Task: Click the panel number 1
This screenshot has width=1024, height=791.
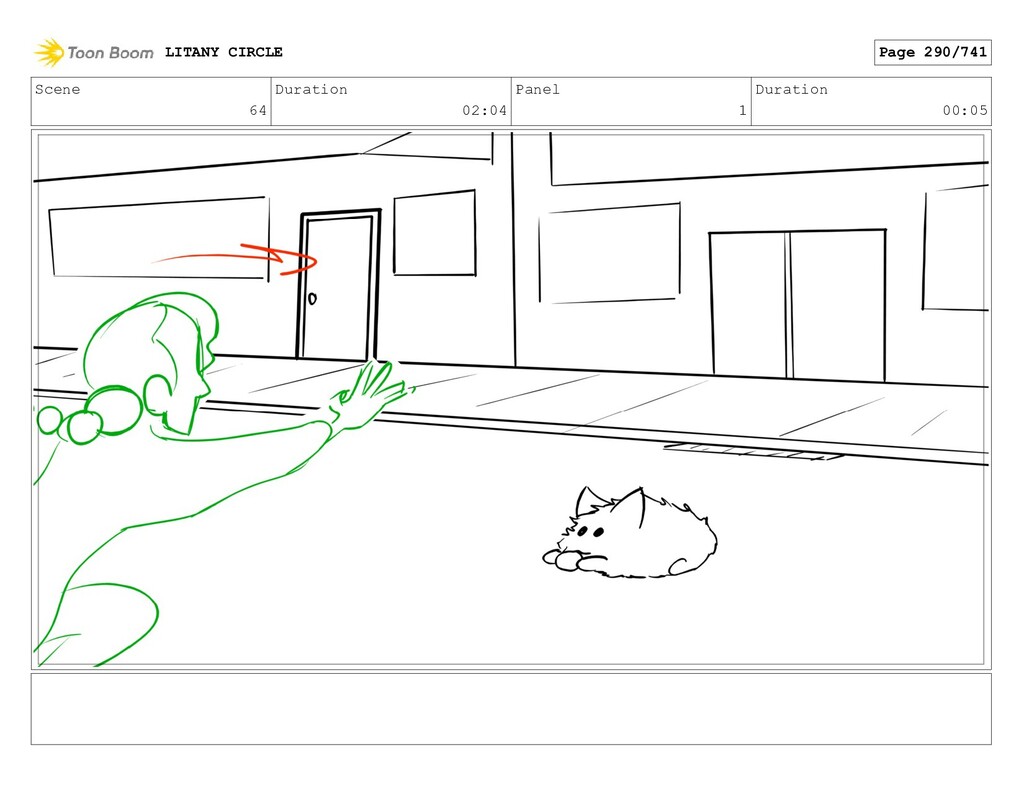Action: pos(743,110)
